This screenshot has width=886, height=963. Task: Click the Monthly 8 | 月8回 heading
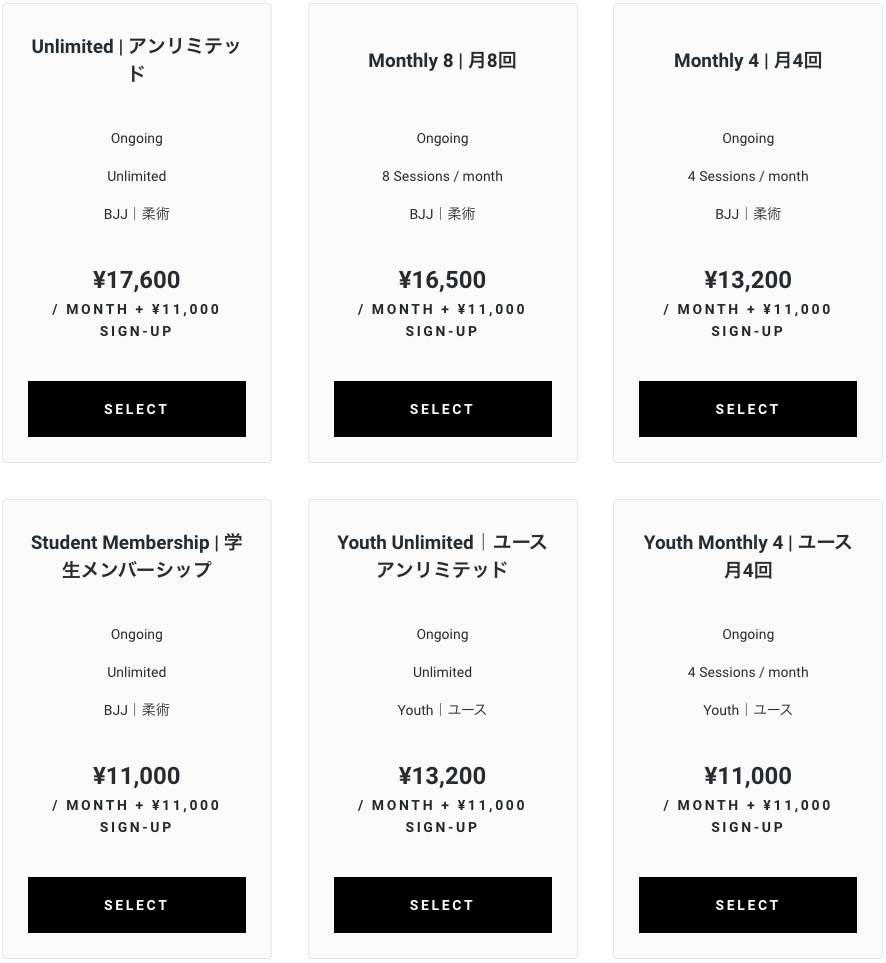point(442,61)
